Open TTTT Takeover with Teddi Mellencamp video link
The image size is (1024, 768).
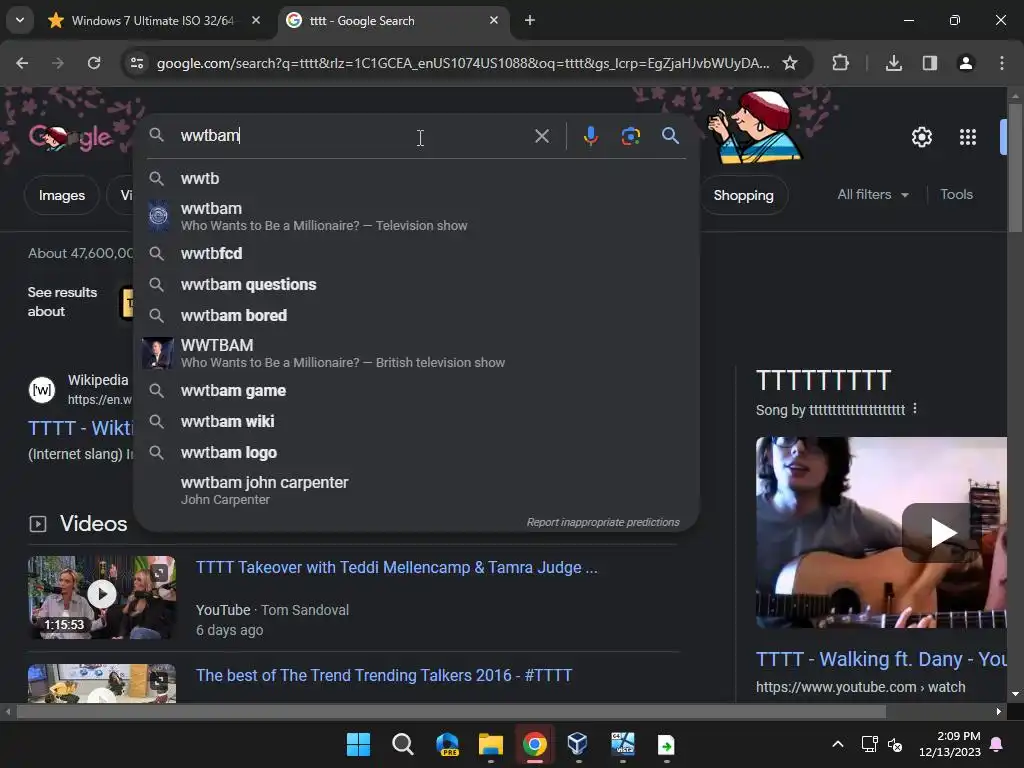coord(396,568)
